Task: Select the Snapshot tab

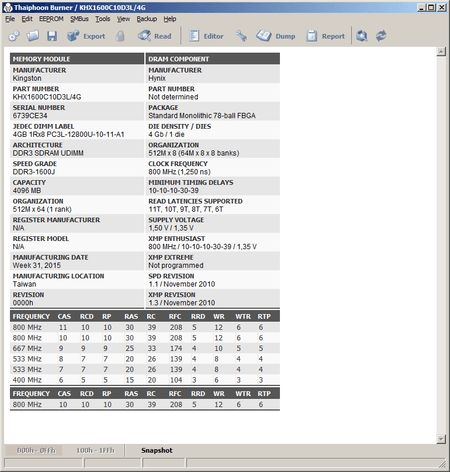Action: coord(157,450)
